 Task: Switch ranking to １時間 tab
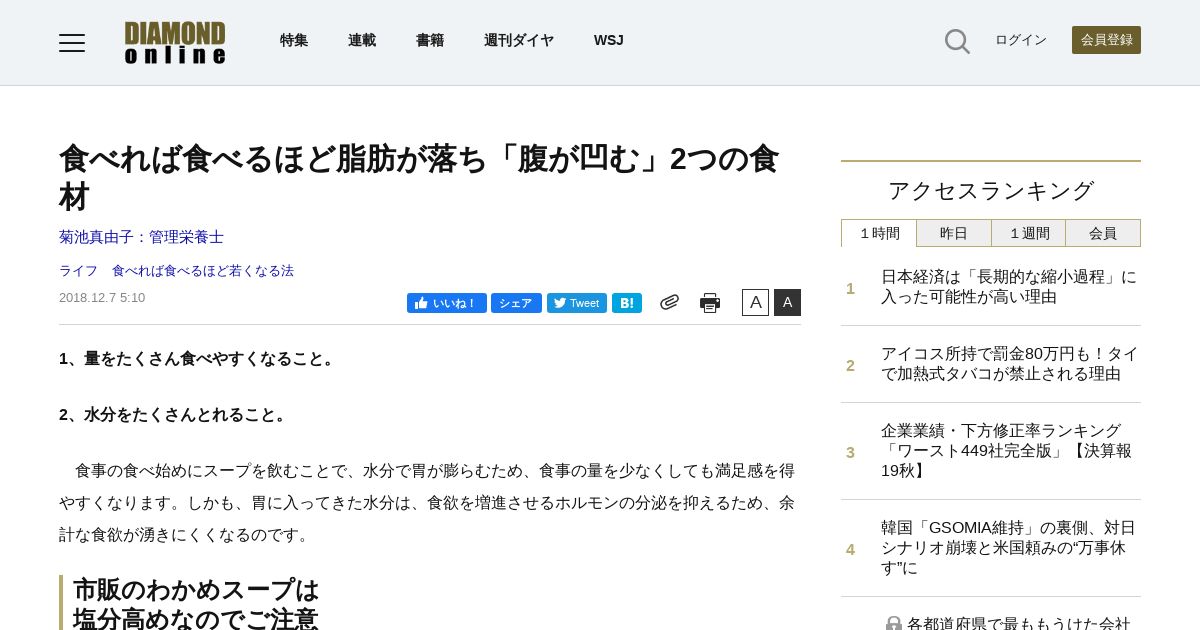879,233
